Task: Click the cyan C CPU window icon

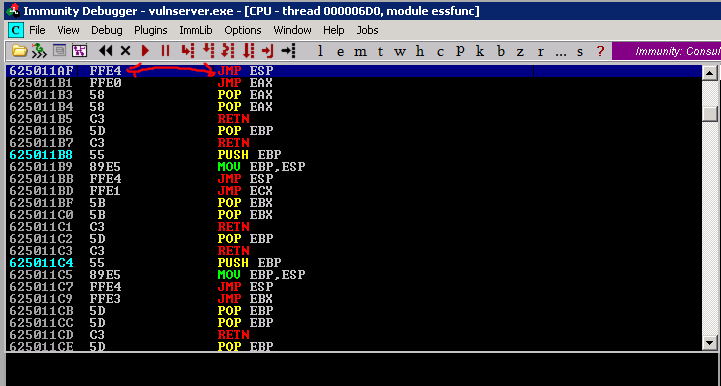Action: coord(16,30)
